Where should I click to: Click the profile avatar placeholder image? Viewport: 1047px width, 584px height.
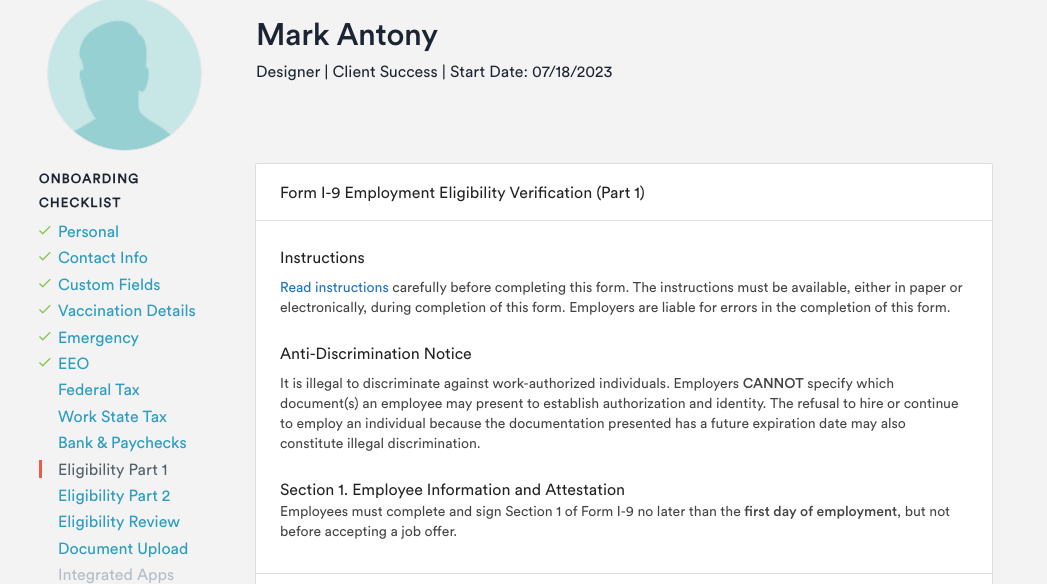coord(124,74)
